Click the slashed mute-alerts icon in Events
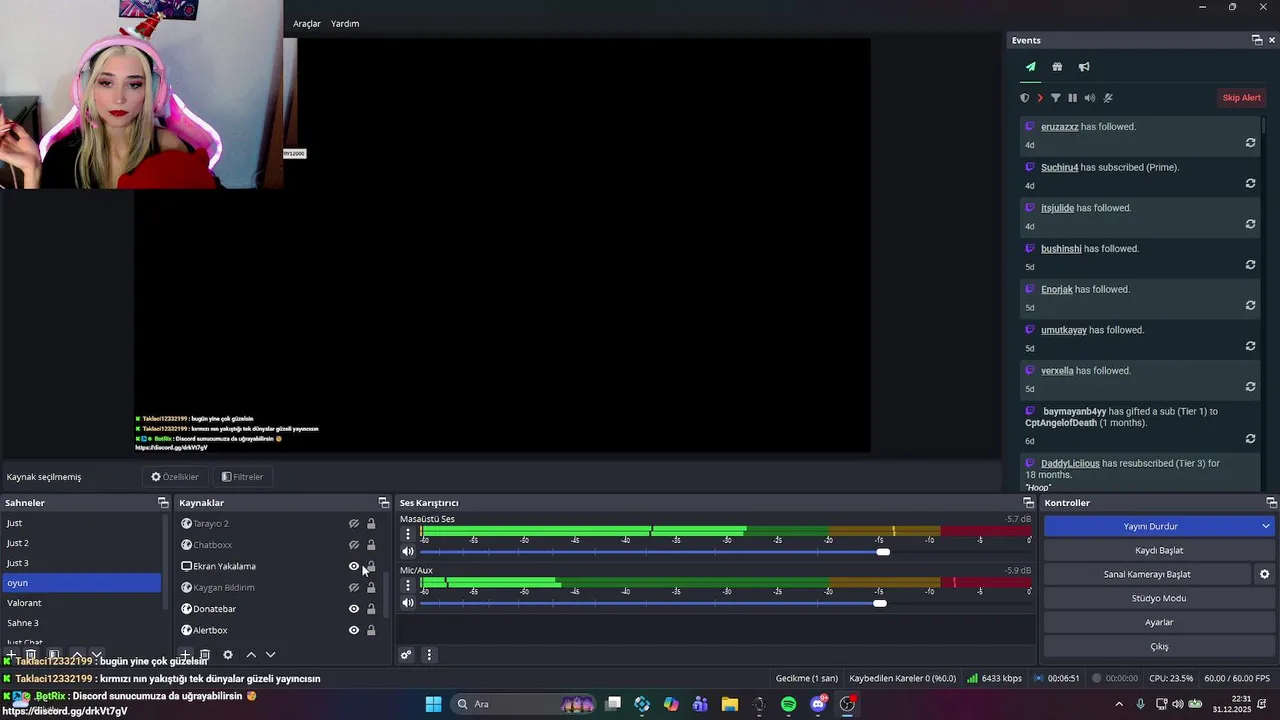 tap(1108, 98)
